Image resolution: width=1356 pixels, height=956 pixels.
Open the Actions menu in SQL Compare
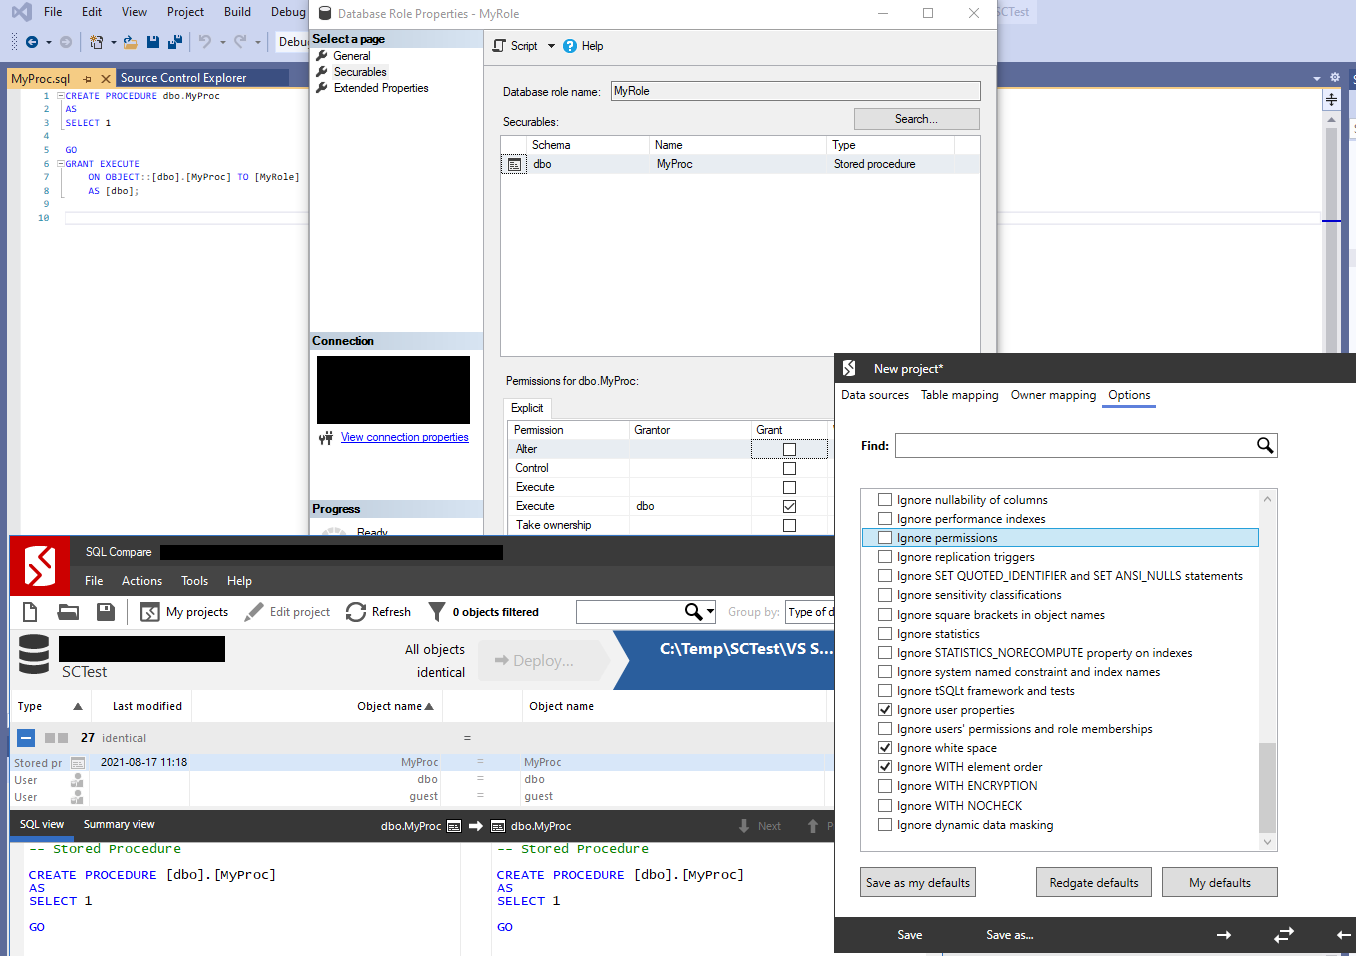pyautogui.click(x=141, y=581)
